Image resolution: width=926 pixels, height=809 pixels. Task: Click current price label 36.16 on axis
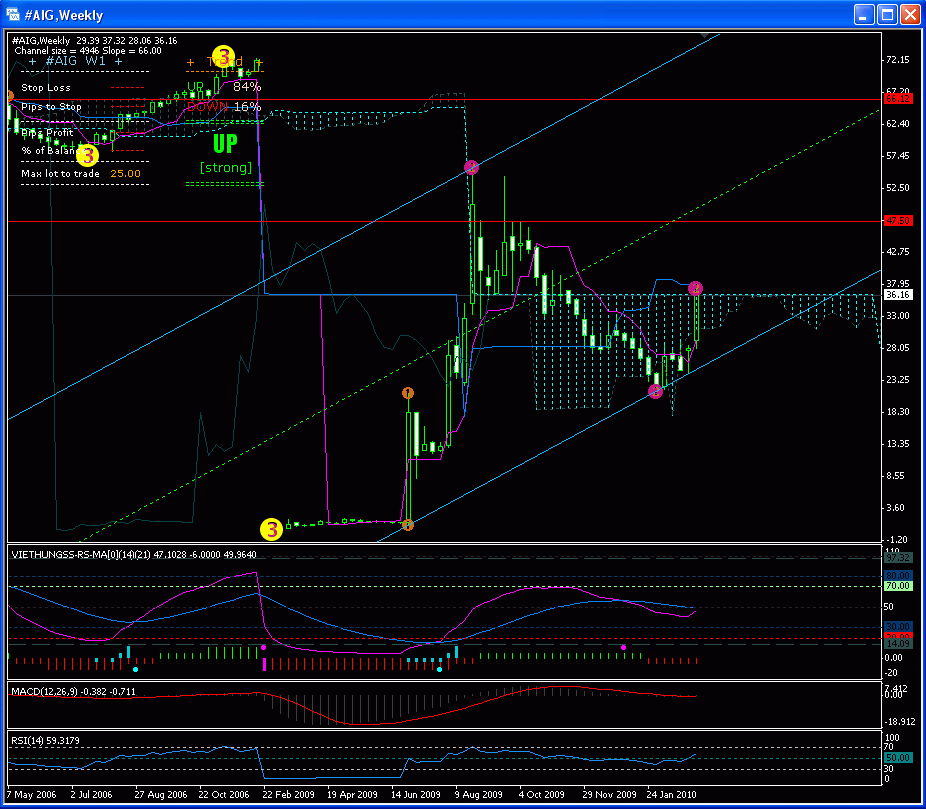click(898, 296)
